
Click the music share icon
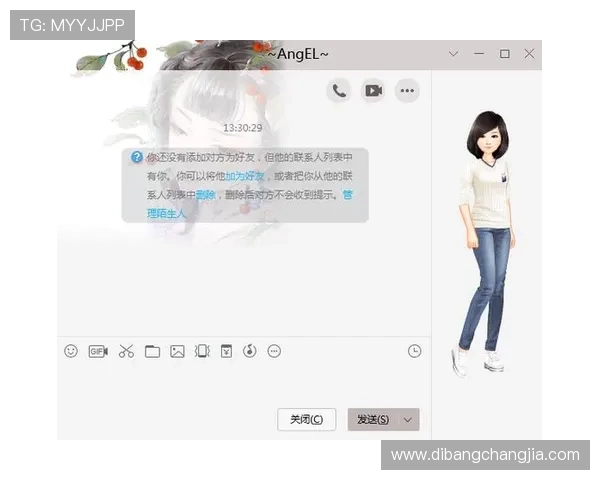tap(250, 351)
